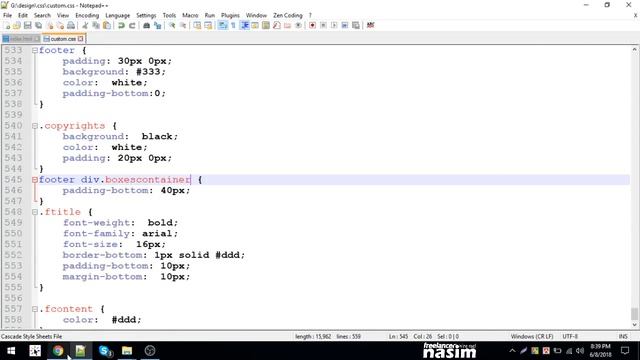The width and height of the screenshot is (640, 360).
Task: Click Save Current Recorded Macro icon
Action: pyautogui.click(x=356, y=25)
